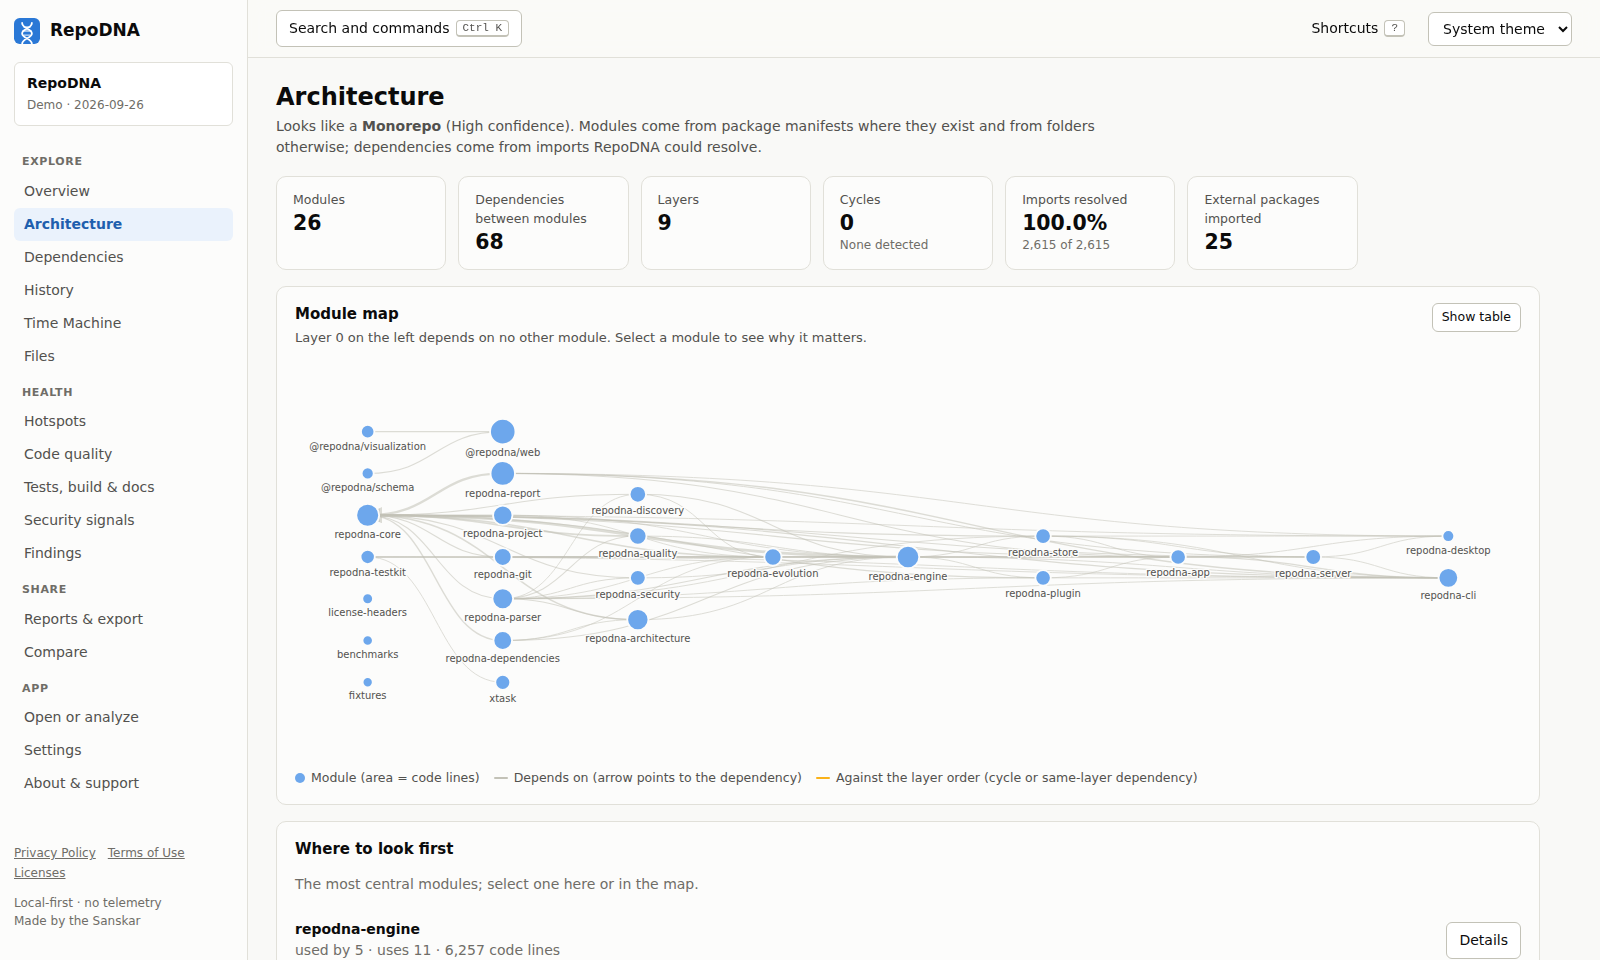
Task: Click the Modules 26 stat card
Action: point(361,223)
